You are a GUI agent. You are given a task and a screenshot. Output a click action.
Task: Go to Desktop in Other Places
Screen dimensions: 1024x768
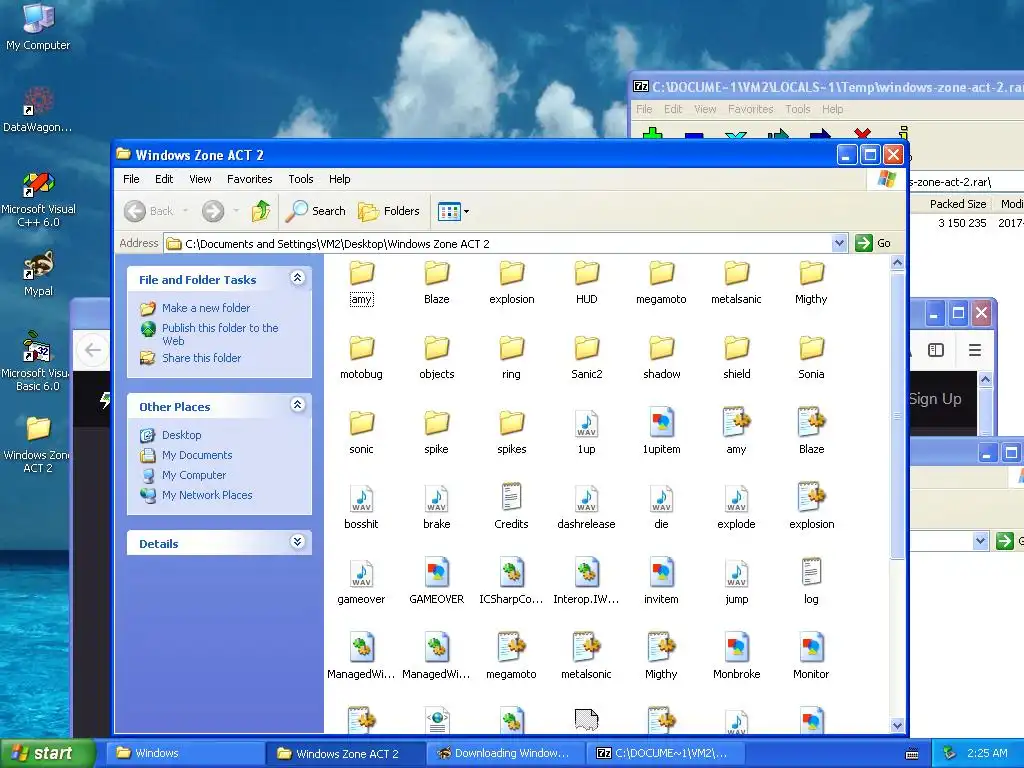(x=182, y=435)
